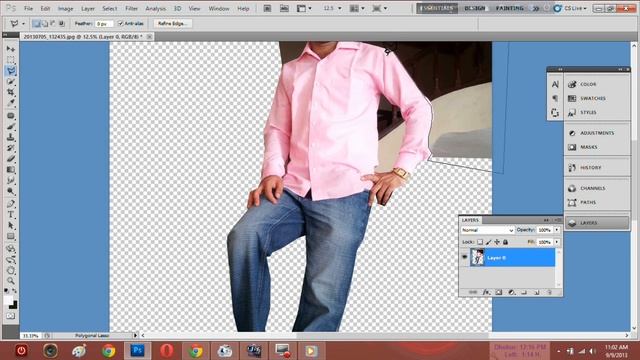Toggle lock position
This screenshot has height=360, width=640.
tap(497, 242)
